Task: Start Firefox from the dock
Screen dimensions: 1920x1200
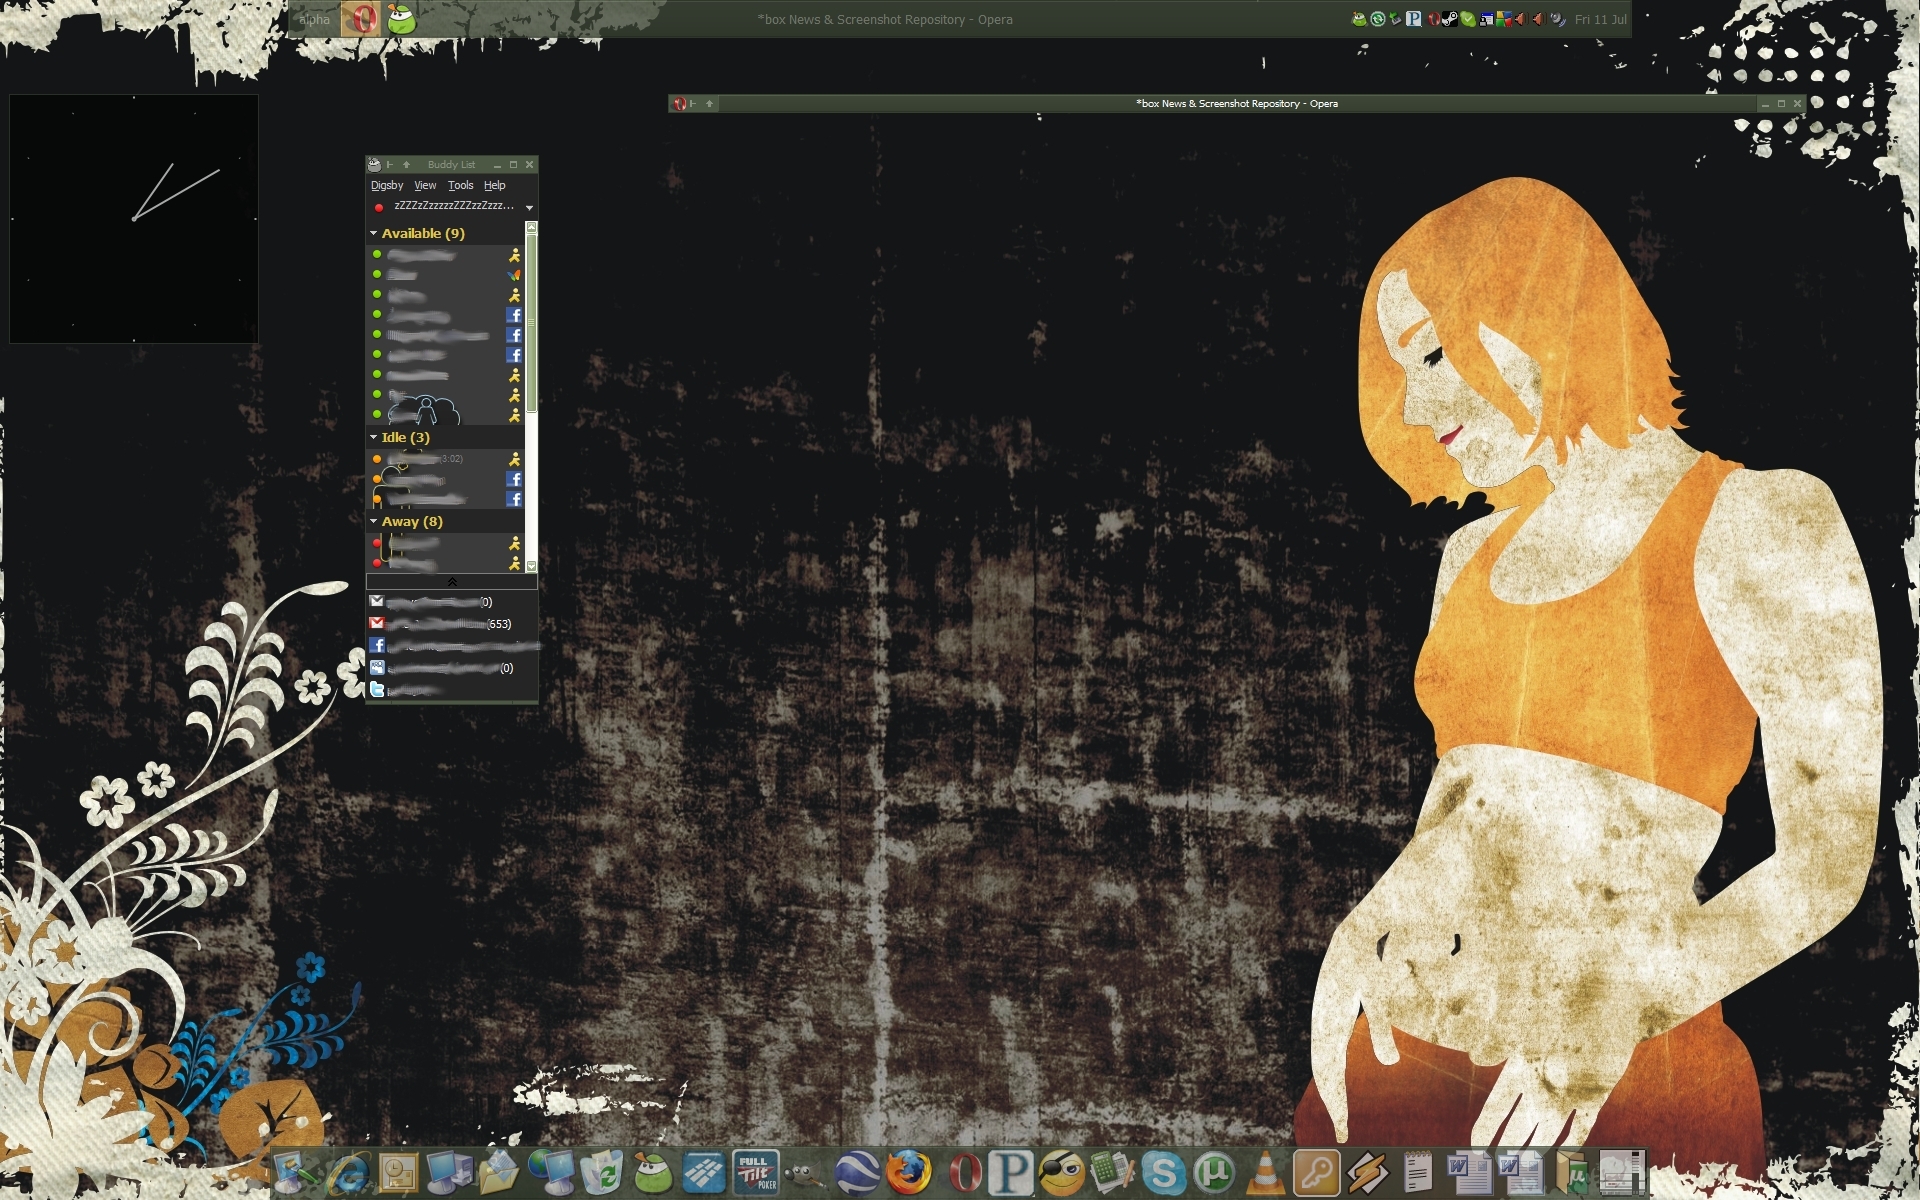Action: pyautogui.click(x=908, y=1172)
